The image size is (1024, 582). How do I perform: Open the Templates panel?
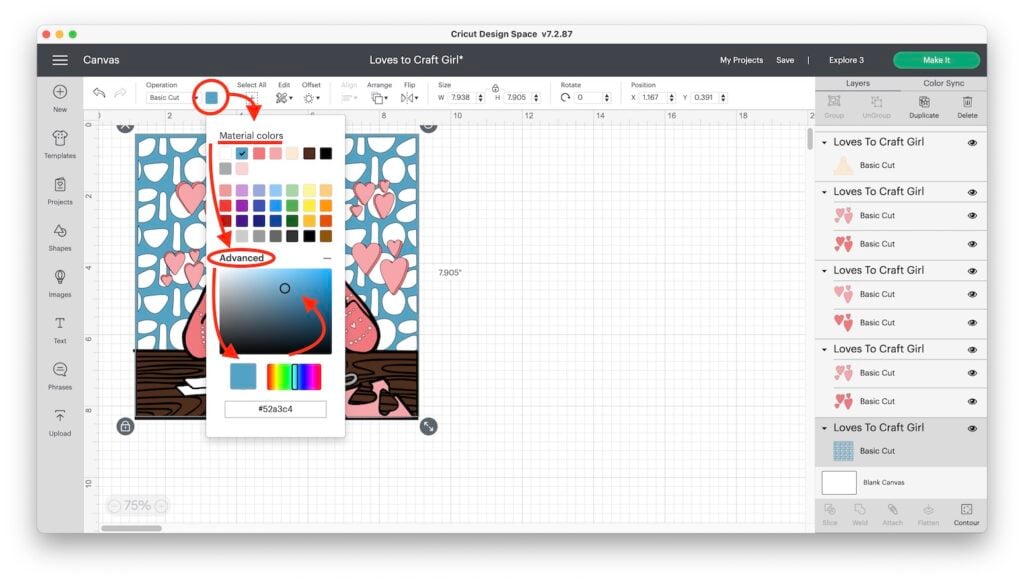click(60, 144)
